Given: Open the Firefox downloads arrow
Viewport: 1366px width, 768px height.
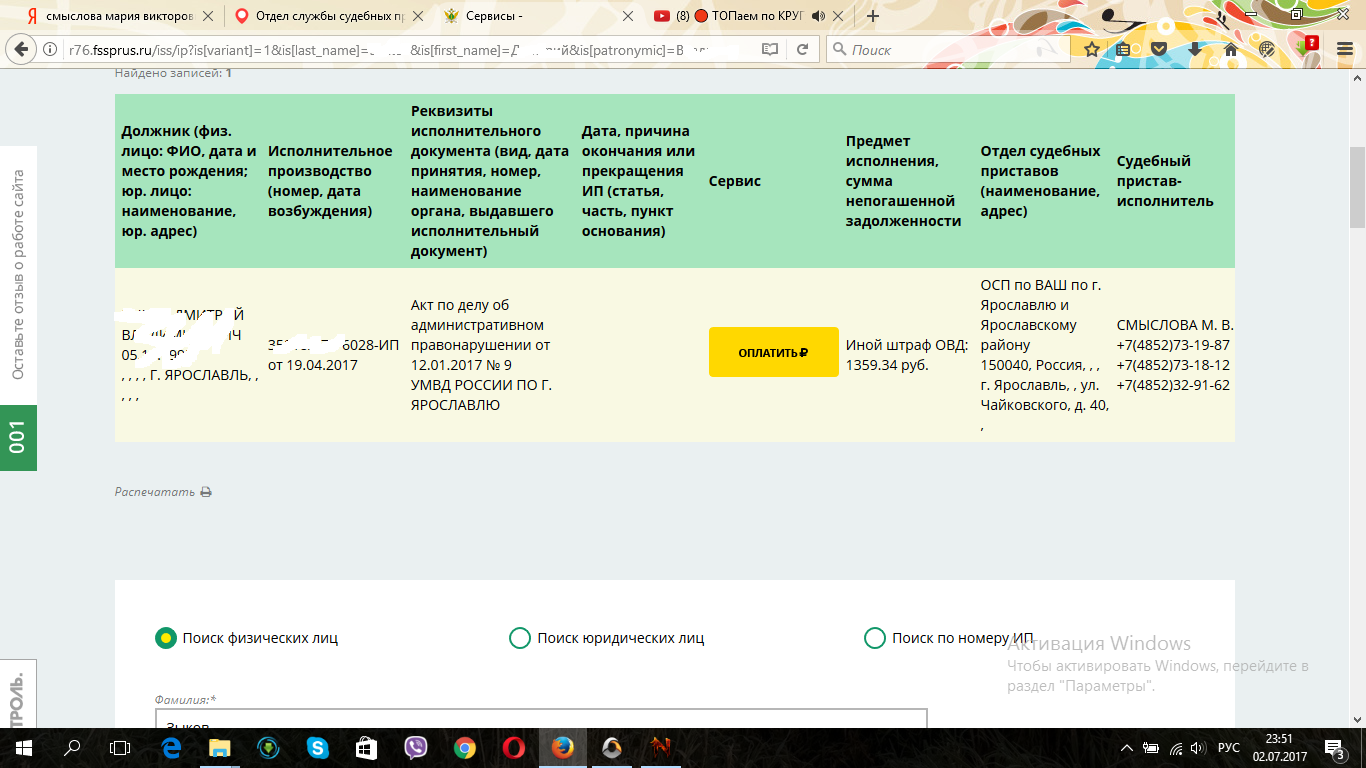Looking at the screenshot, I should pyautogui.click(x=1195, y=49).
